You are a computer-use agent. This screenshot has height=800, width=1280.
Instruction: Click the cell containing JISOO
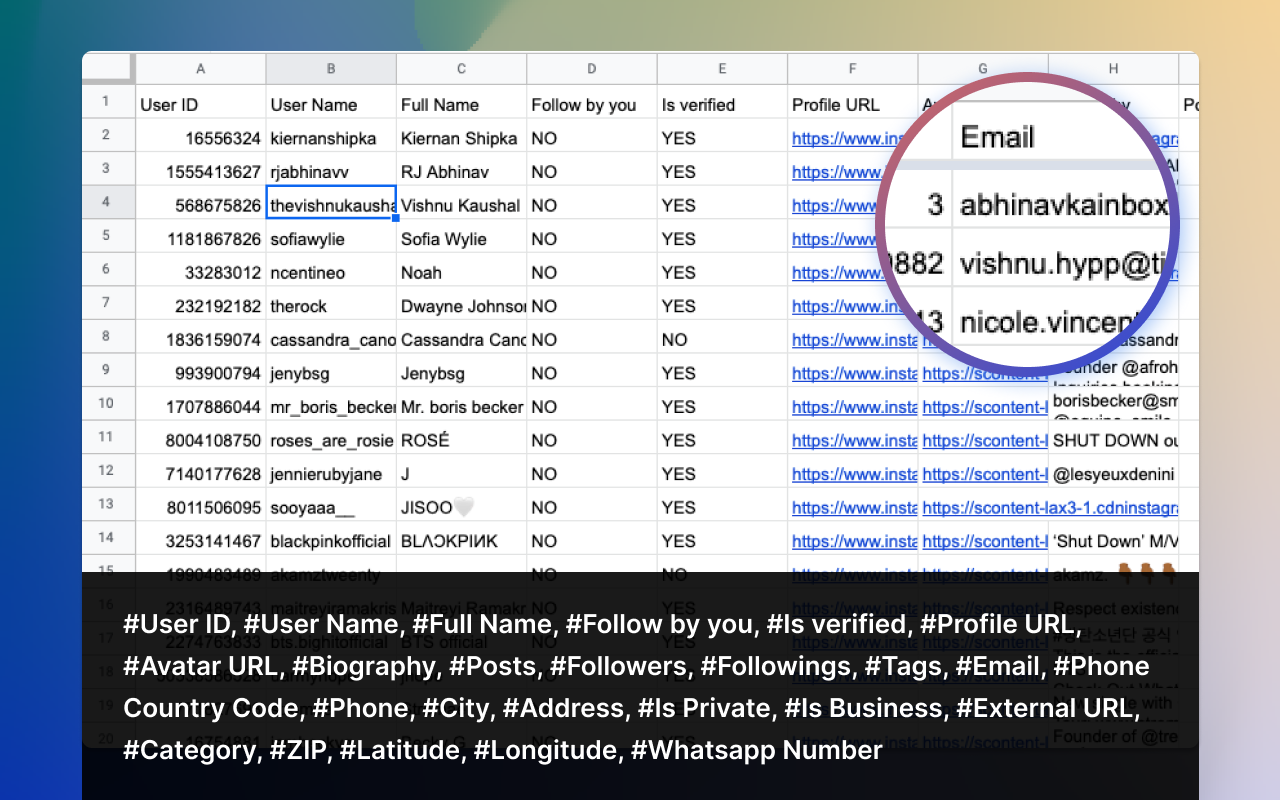click(461, 507)
